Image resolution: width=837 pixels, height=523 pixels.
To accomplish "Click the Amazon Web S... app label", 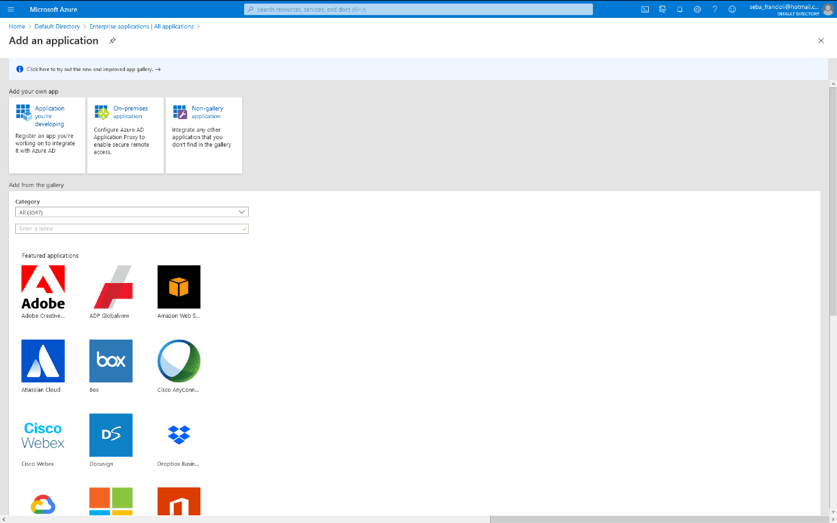I will coord(178,316).
